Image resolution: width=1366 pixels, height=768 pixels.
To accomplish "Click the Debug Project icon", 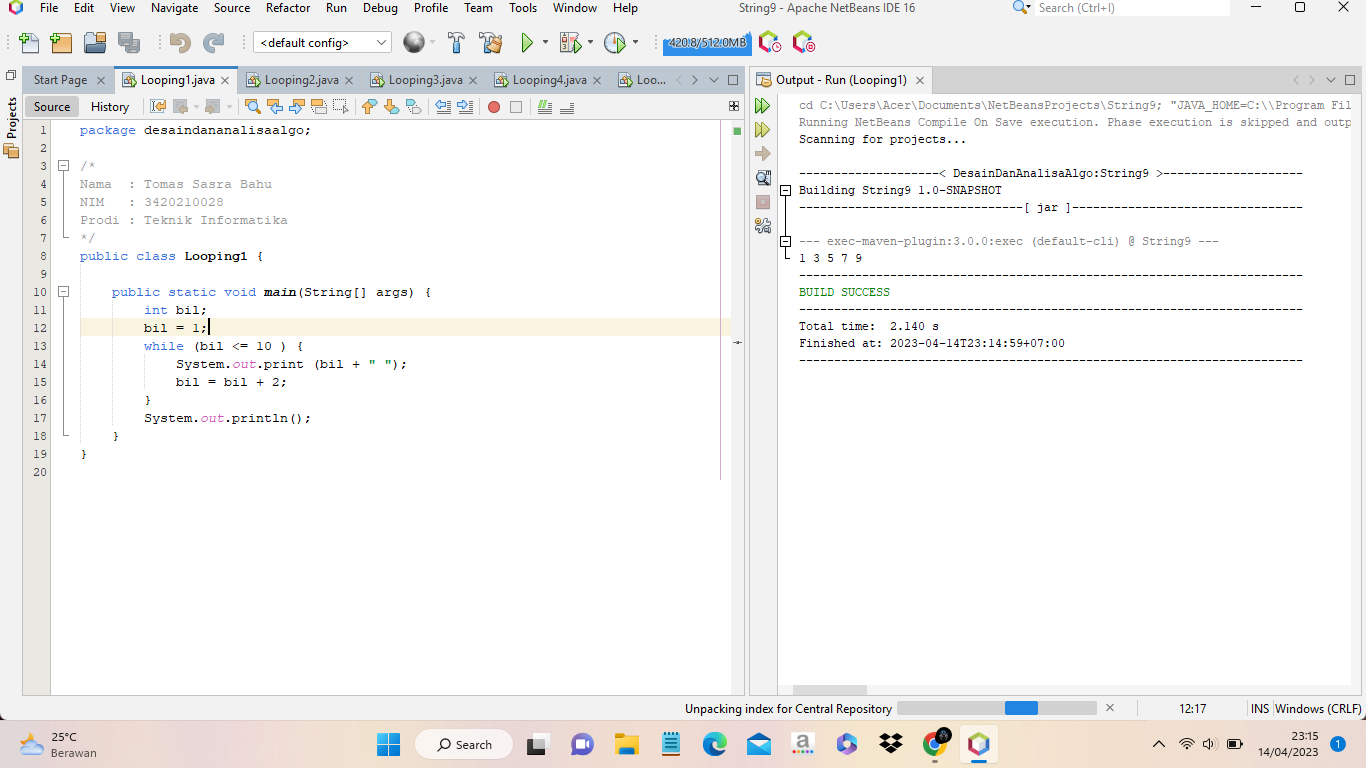I will coord(570,43).
